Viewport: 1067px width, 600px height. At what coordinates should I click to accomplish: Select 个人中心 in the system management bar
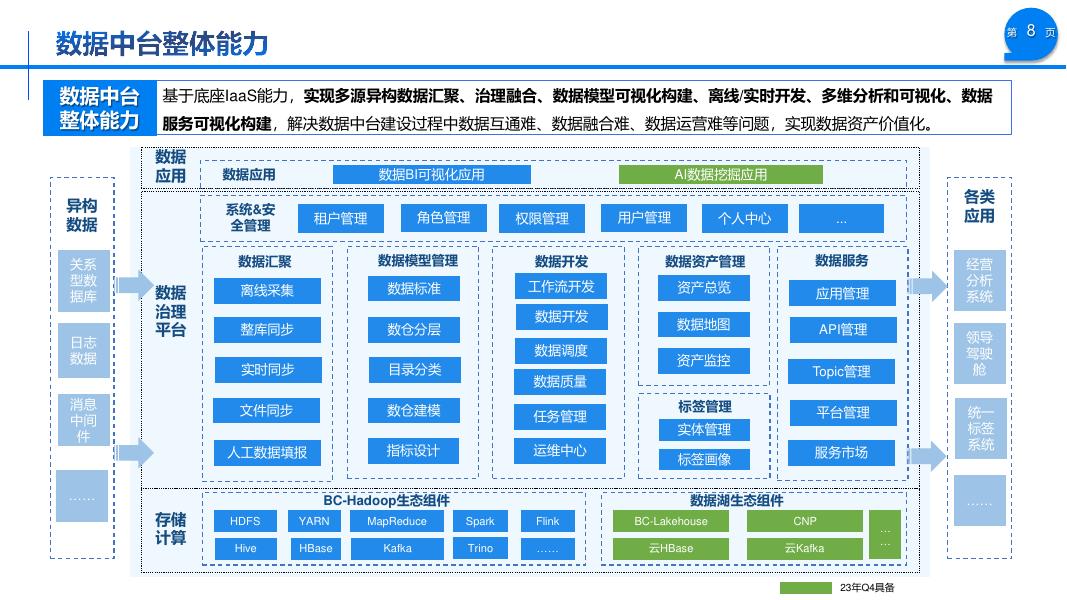(744, 218)
